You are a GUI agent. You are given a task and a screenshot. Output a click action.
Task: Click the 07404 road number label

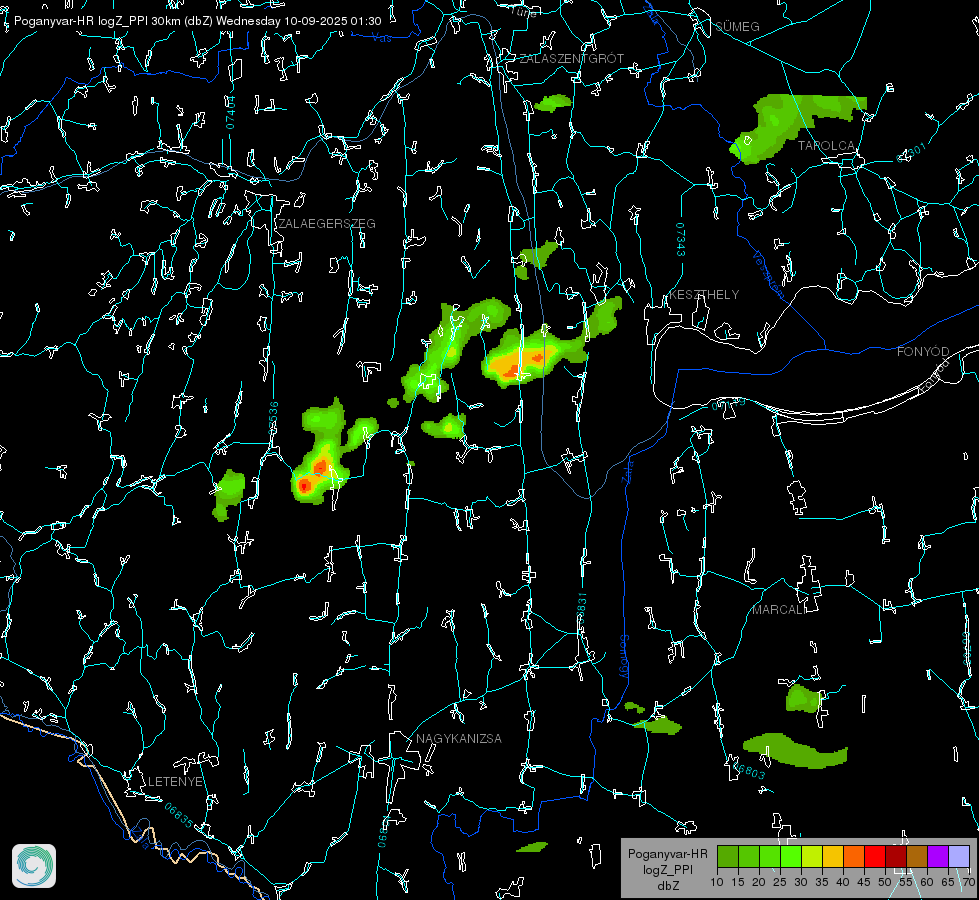click(230, 113)
